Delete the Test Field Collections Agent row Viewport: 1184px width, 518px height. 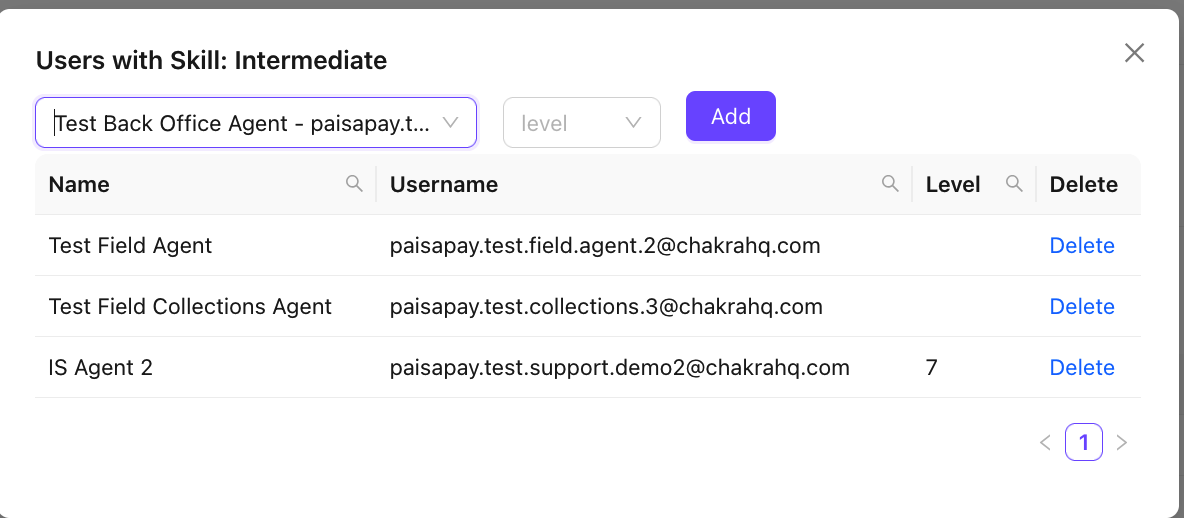click(1082, 307)
